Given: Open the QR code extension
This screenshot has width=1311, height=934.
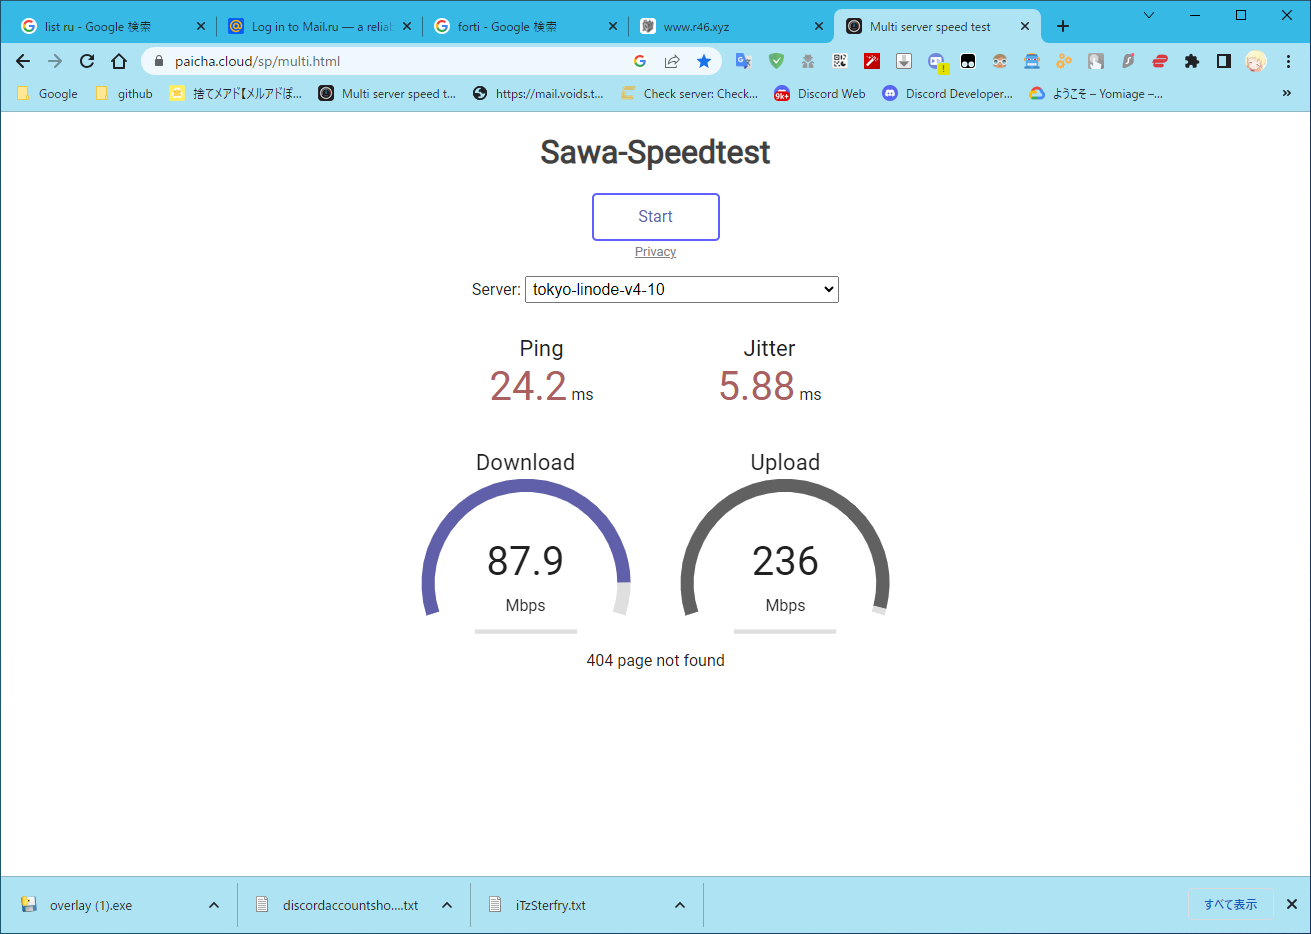Looking at the screenshot, I should tap(840, 61).
